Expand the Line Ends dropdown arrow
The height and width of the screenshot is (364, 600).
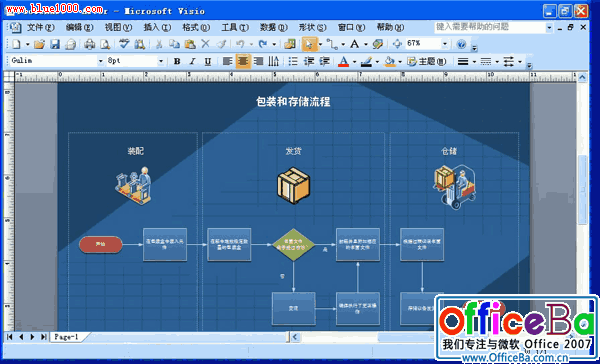(520, 62)
